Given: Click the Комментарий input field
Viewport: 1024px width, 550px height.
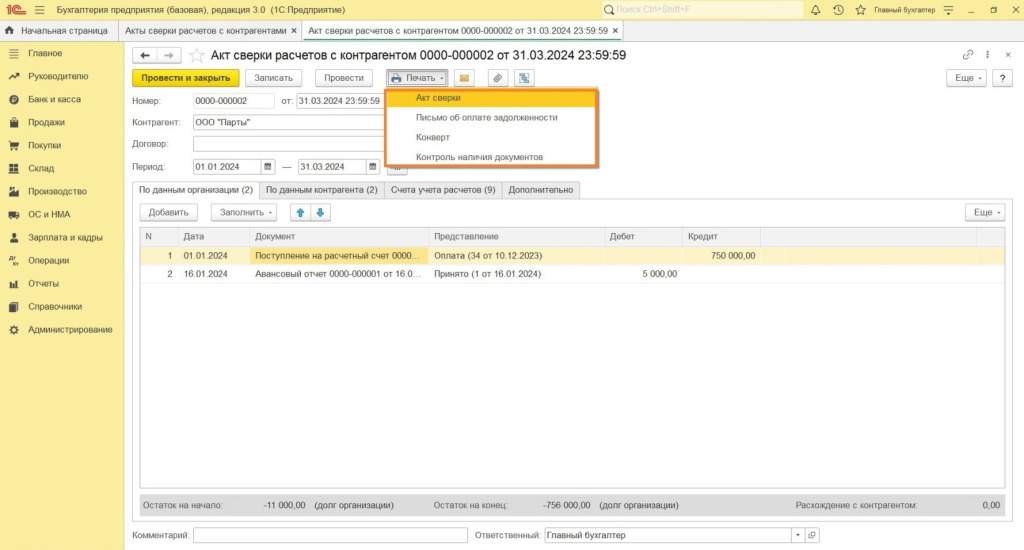Looking at the screenshot, I should (x=330, y=535).
